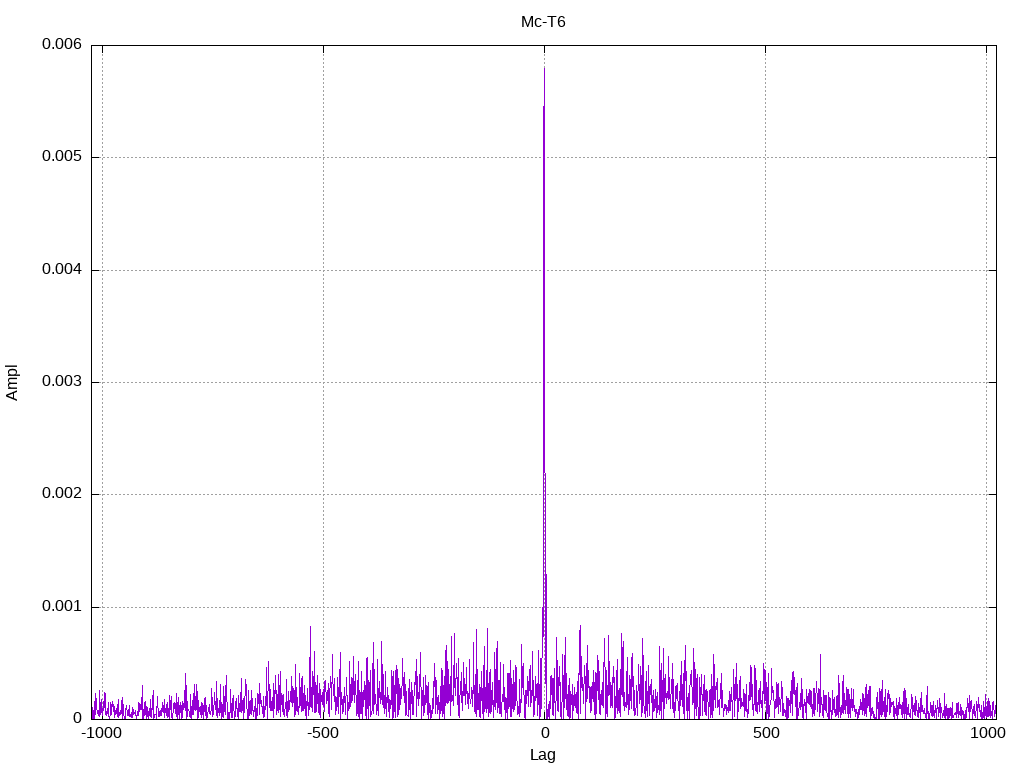1024x768 pixels.
Task: Click the Ampl y-axis label
Action: [x=12, y=383]
